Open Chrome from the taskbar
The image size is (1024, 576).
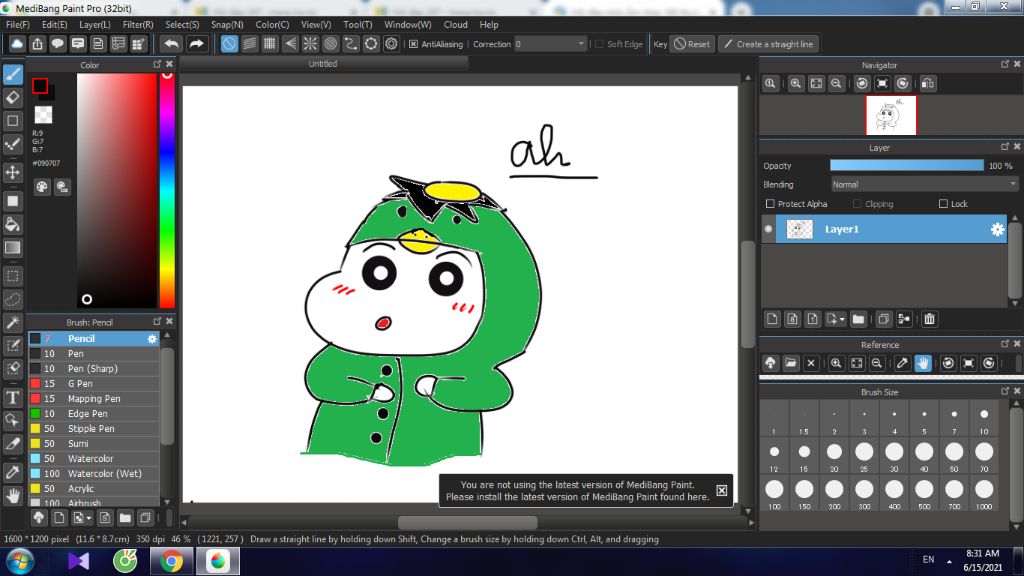point(172,562)
